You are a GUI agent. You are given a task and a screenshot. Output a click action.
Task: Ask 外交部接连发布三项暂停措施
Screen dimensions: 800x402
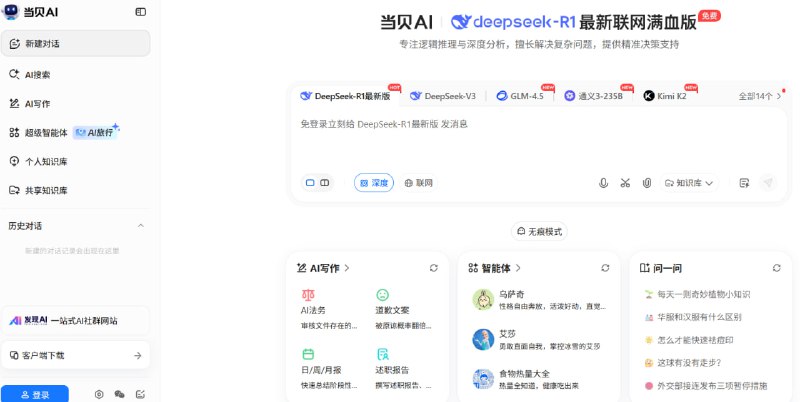pos(706,386)
